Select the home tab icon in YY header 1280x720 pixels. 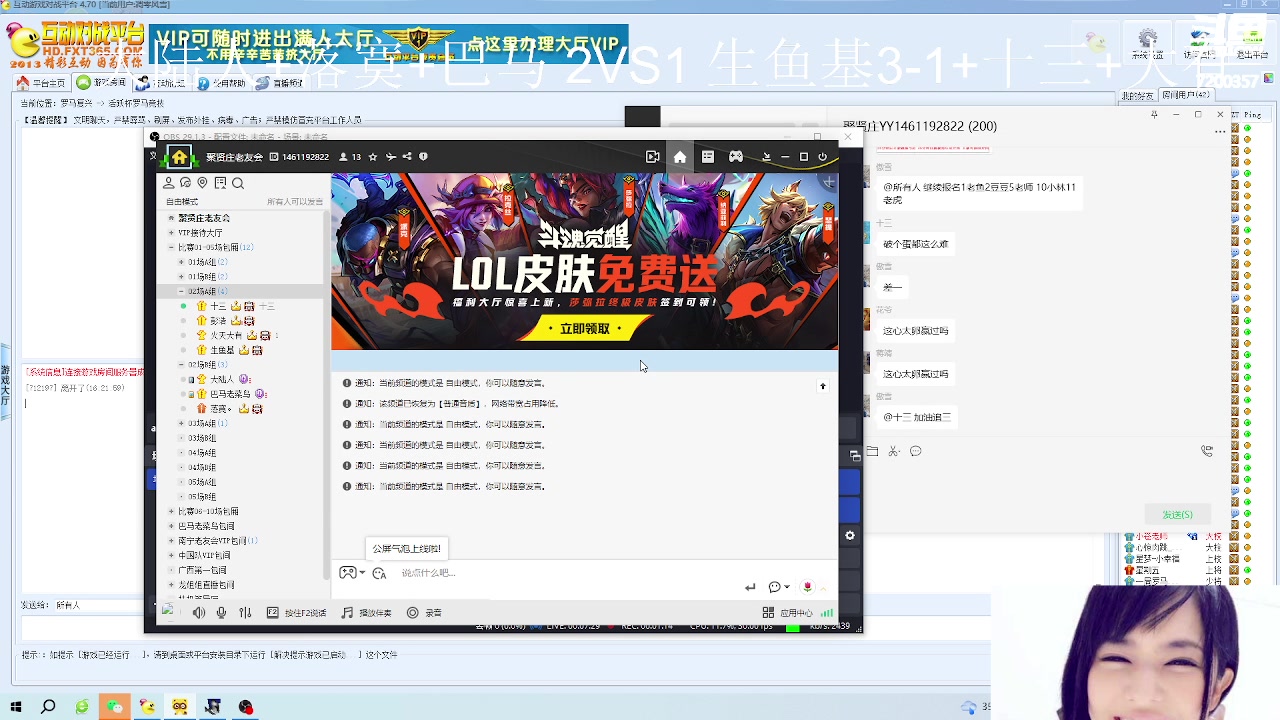[x=680, y=157]
